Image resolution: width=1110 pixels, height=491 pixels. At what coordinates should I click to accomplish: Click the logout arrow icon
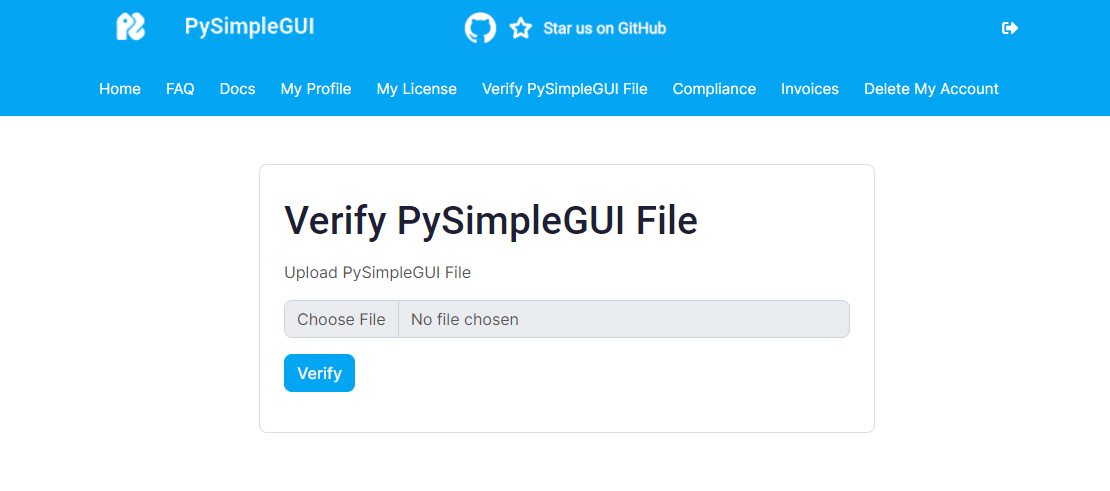coord(1010,28)
